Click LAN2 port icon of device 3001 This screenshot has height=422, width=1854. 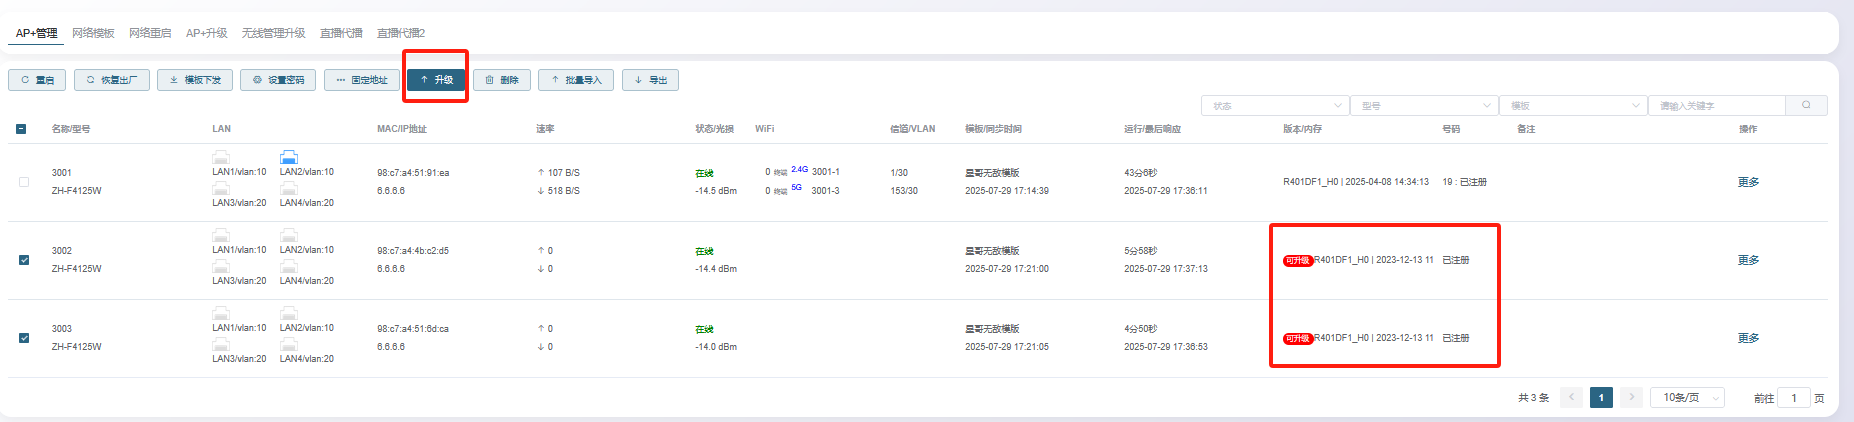coord(289,157)
